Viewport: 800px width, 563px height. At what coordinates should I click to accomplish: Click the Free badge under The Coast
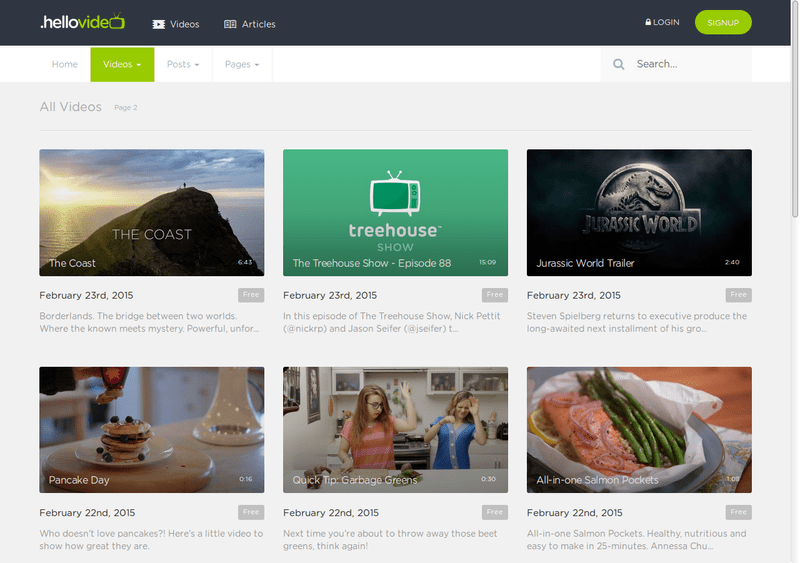coord(251,295)
